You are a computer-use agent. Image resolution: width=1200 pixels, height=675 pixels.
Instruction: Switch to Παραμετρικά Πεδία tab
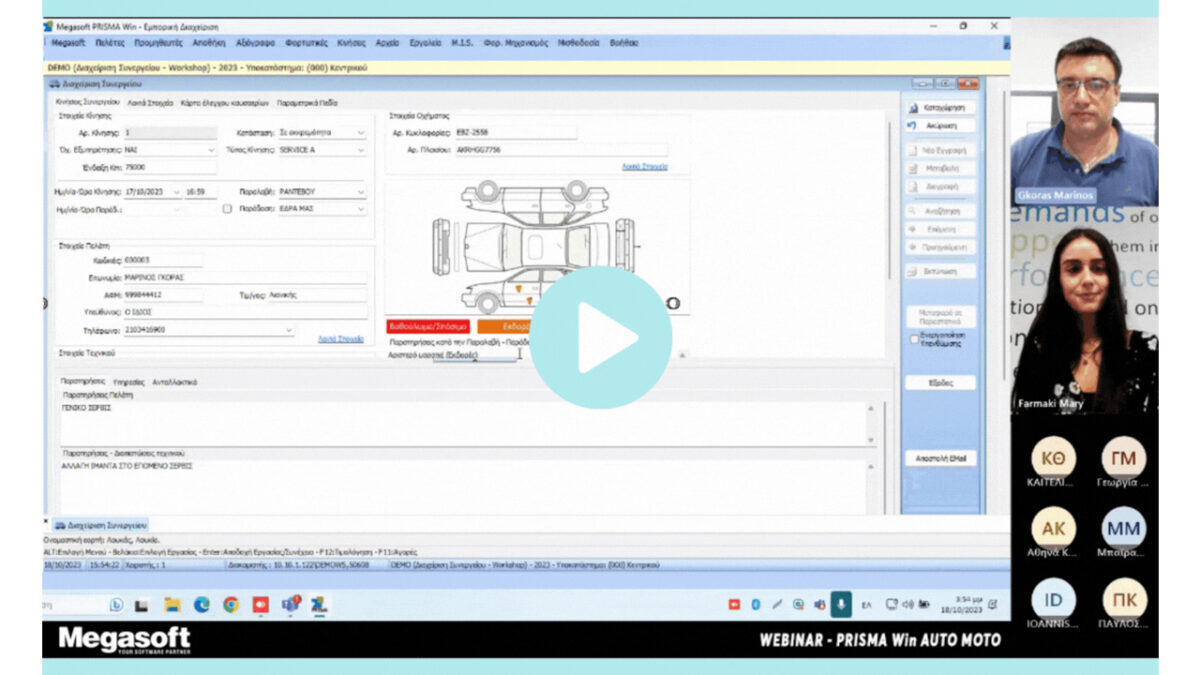pos(307,102)
